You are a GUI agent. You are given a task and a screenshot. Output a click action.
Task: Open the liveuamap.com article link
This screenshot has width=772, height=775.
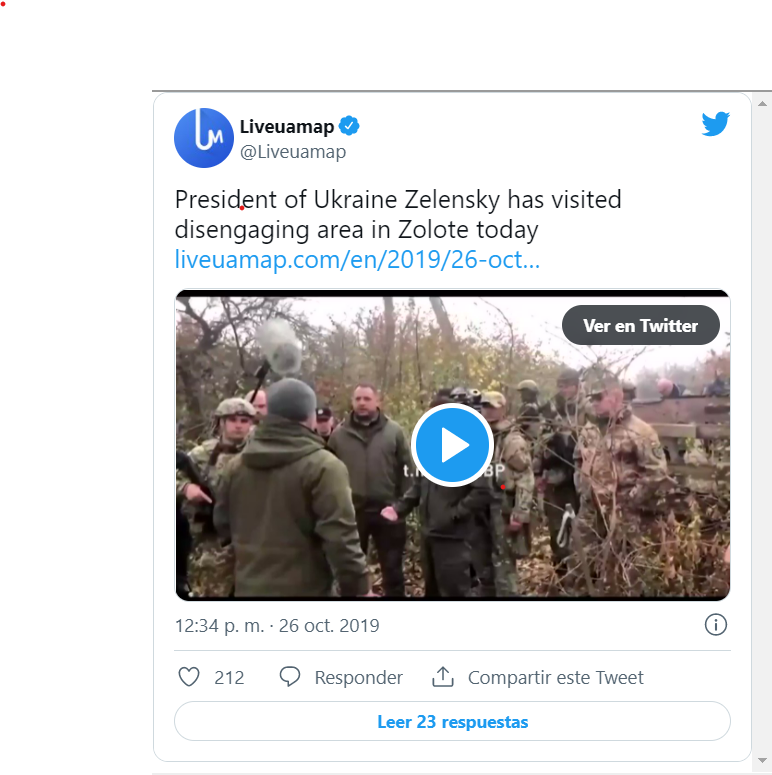(x=357, y=260)
